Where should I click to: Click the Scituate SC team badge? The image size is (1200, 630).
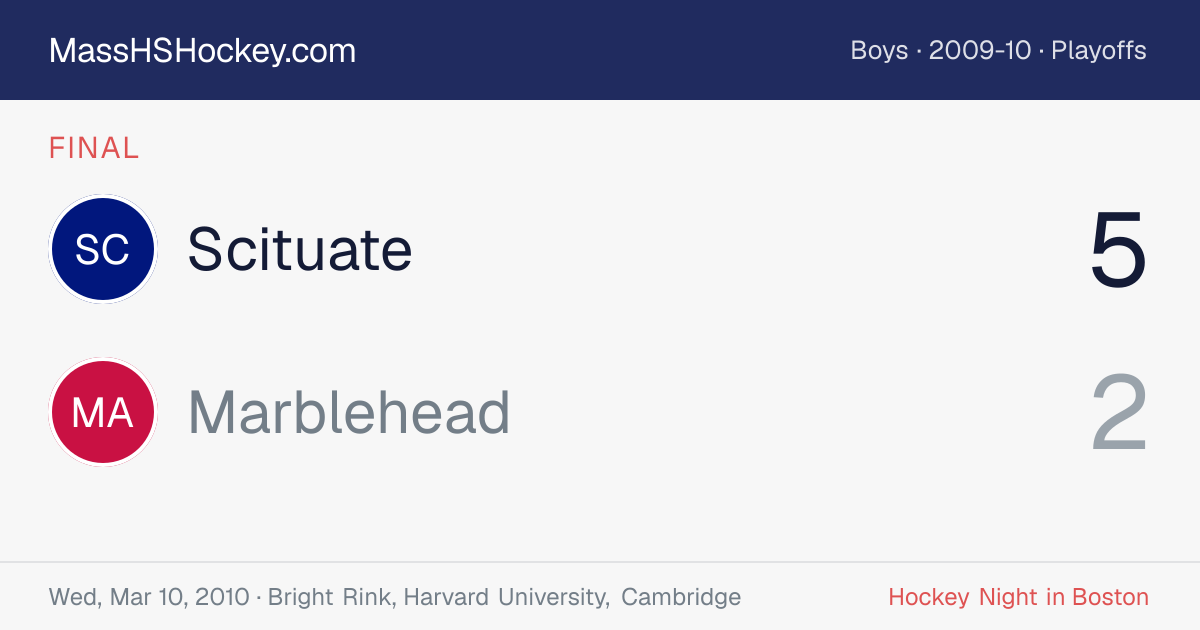103,249
